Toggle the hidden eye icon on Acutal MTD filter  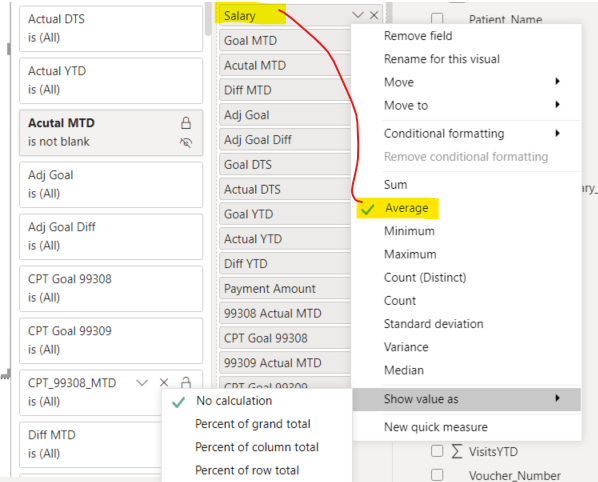point(186,143)
